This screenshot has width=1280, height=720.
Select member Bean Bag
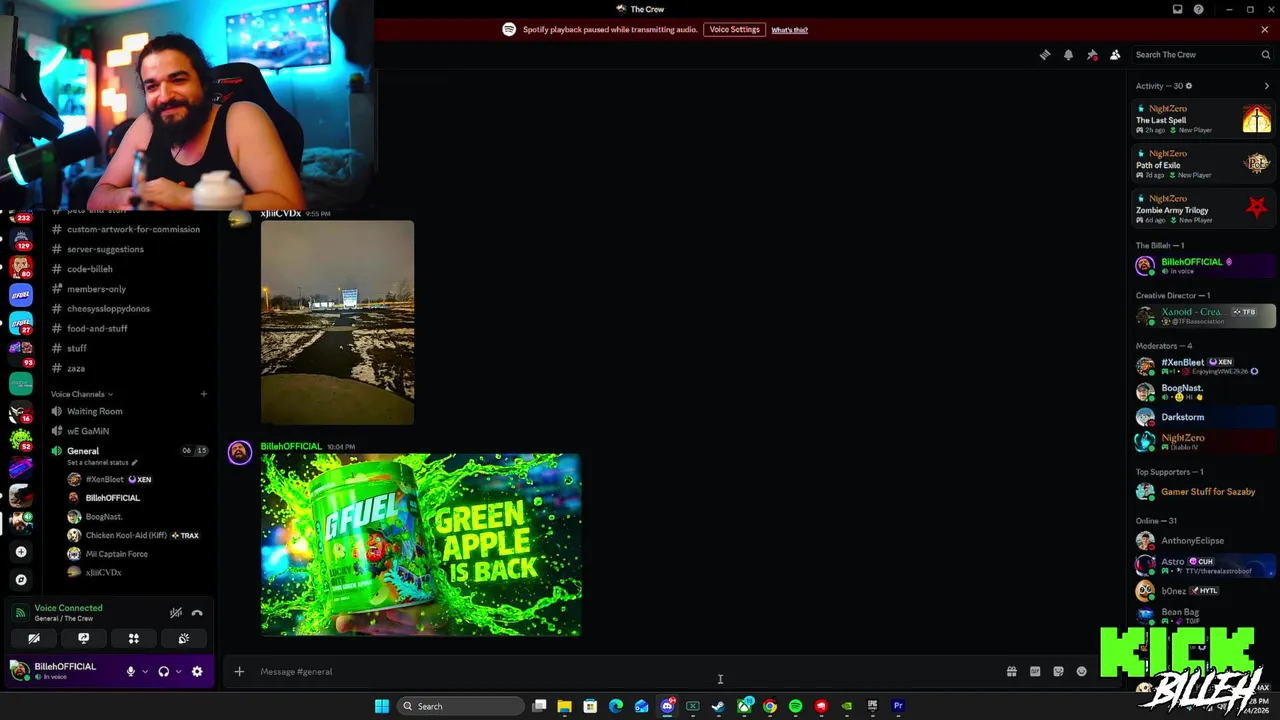click(1204, 615)
